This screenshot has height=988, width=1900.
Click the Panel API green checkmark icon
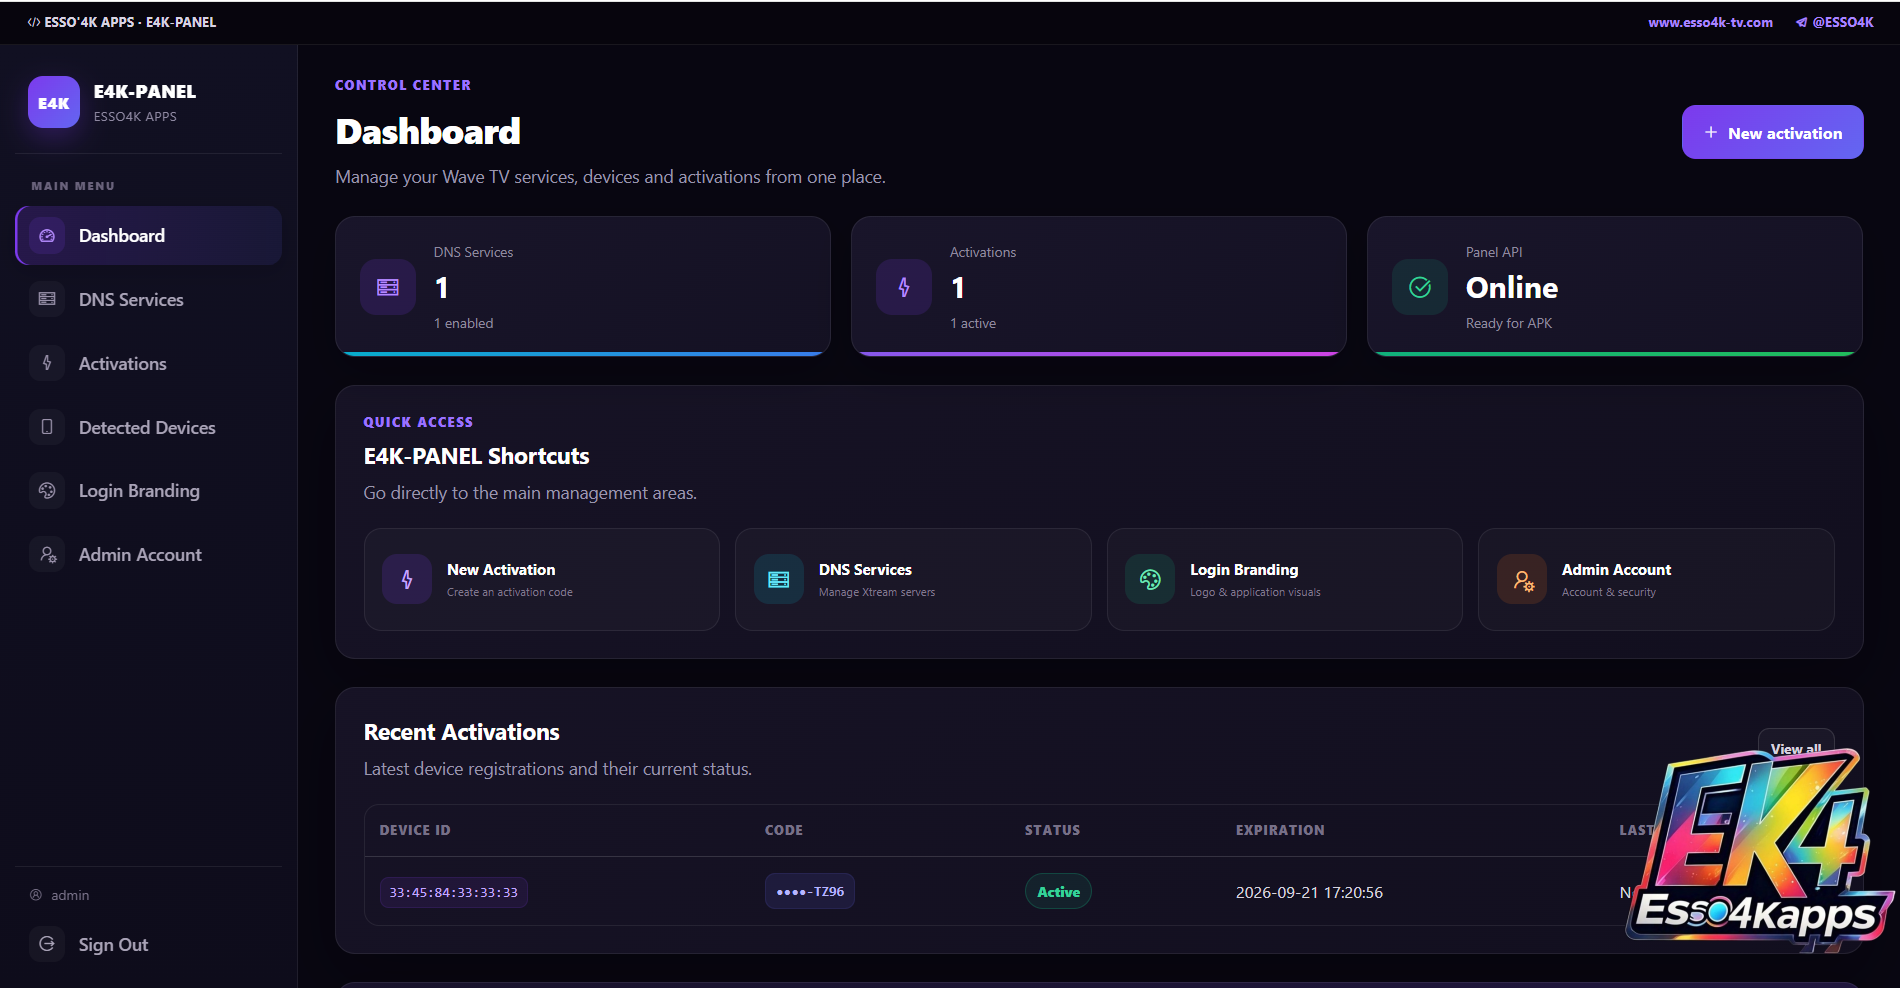(x=1420, y=287)
